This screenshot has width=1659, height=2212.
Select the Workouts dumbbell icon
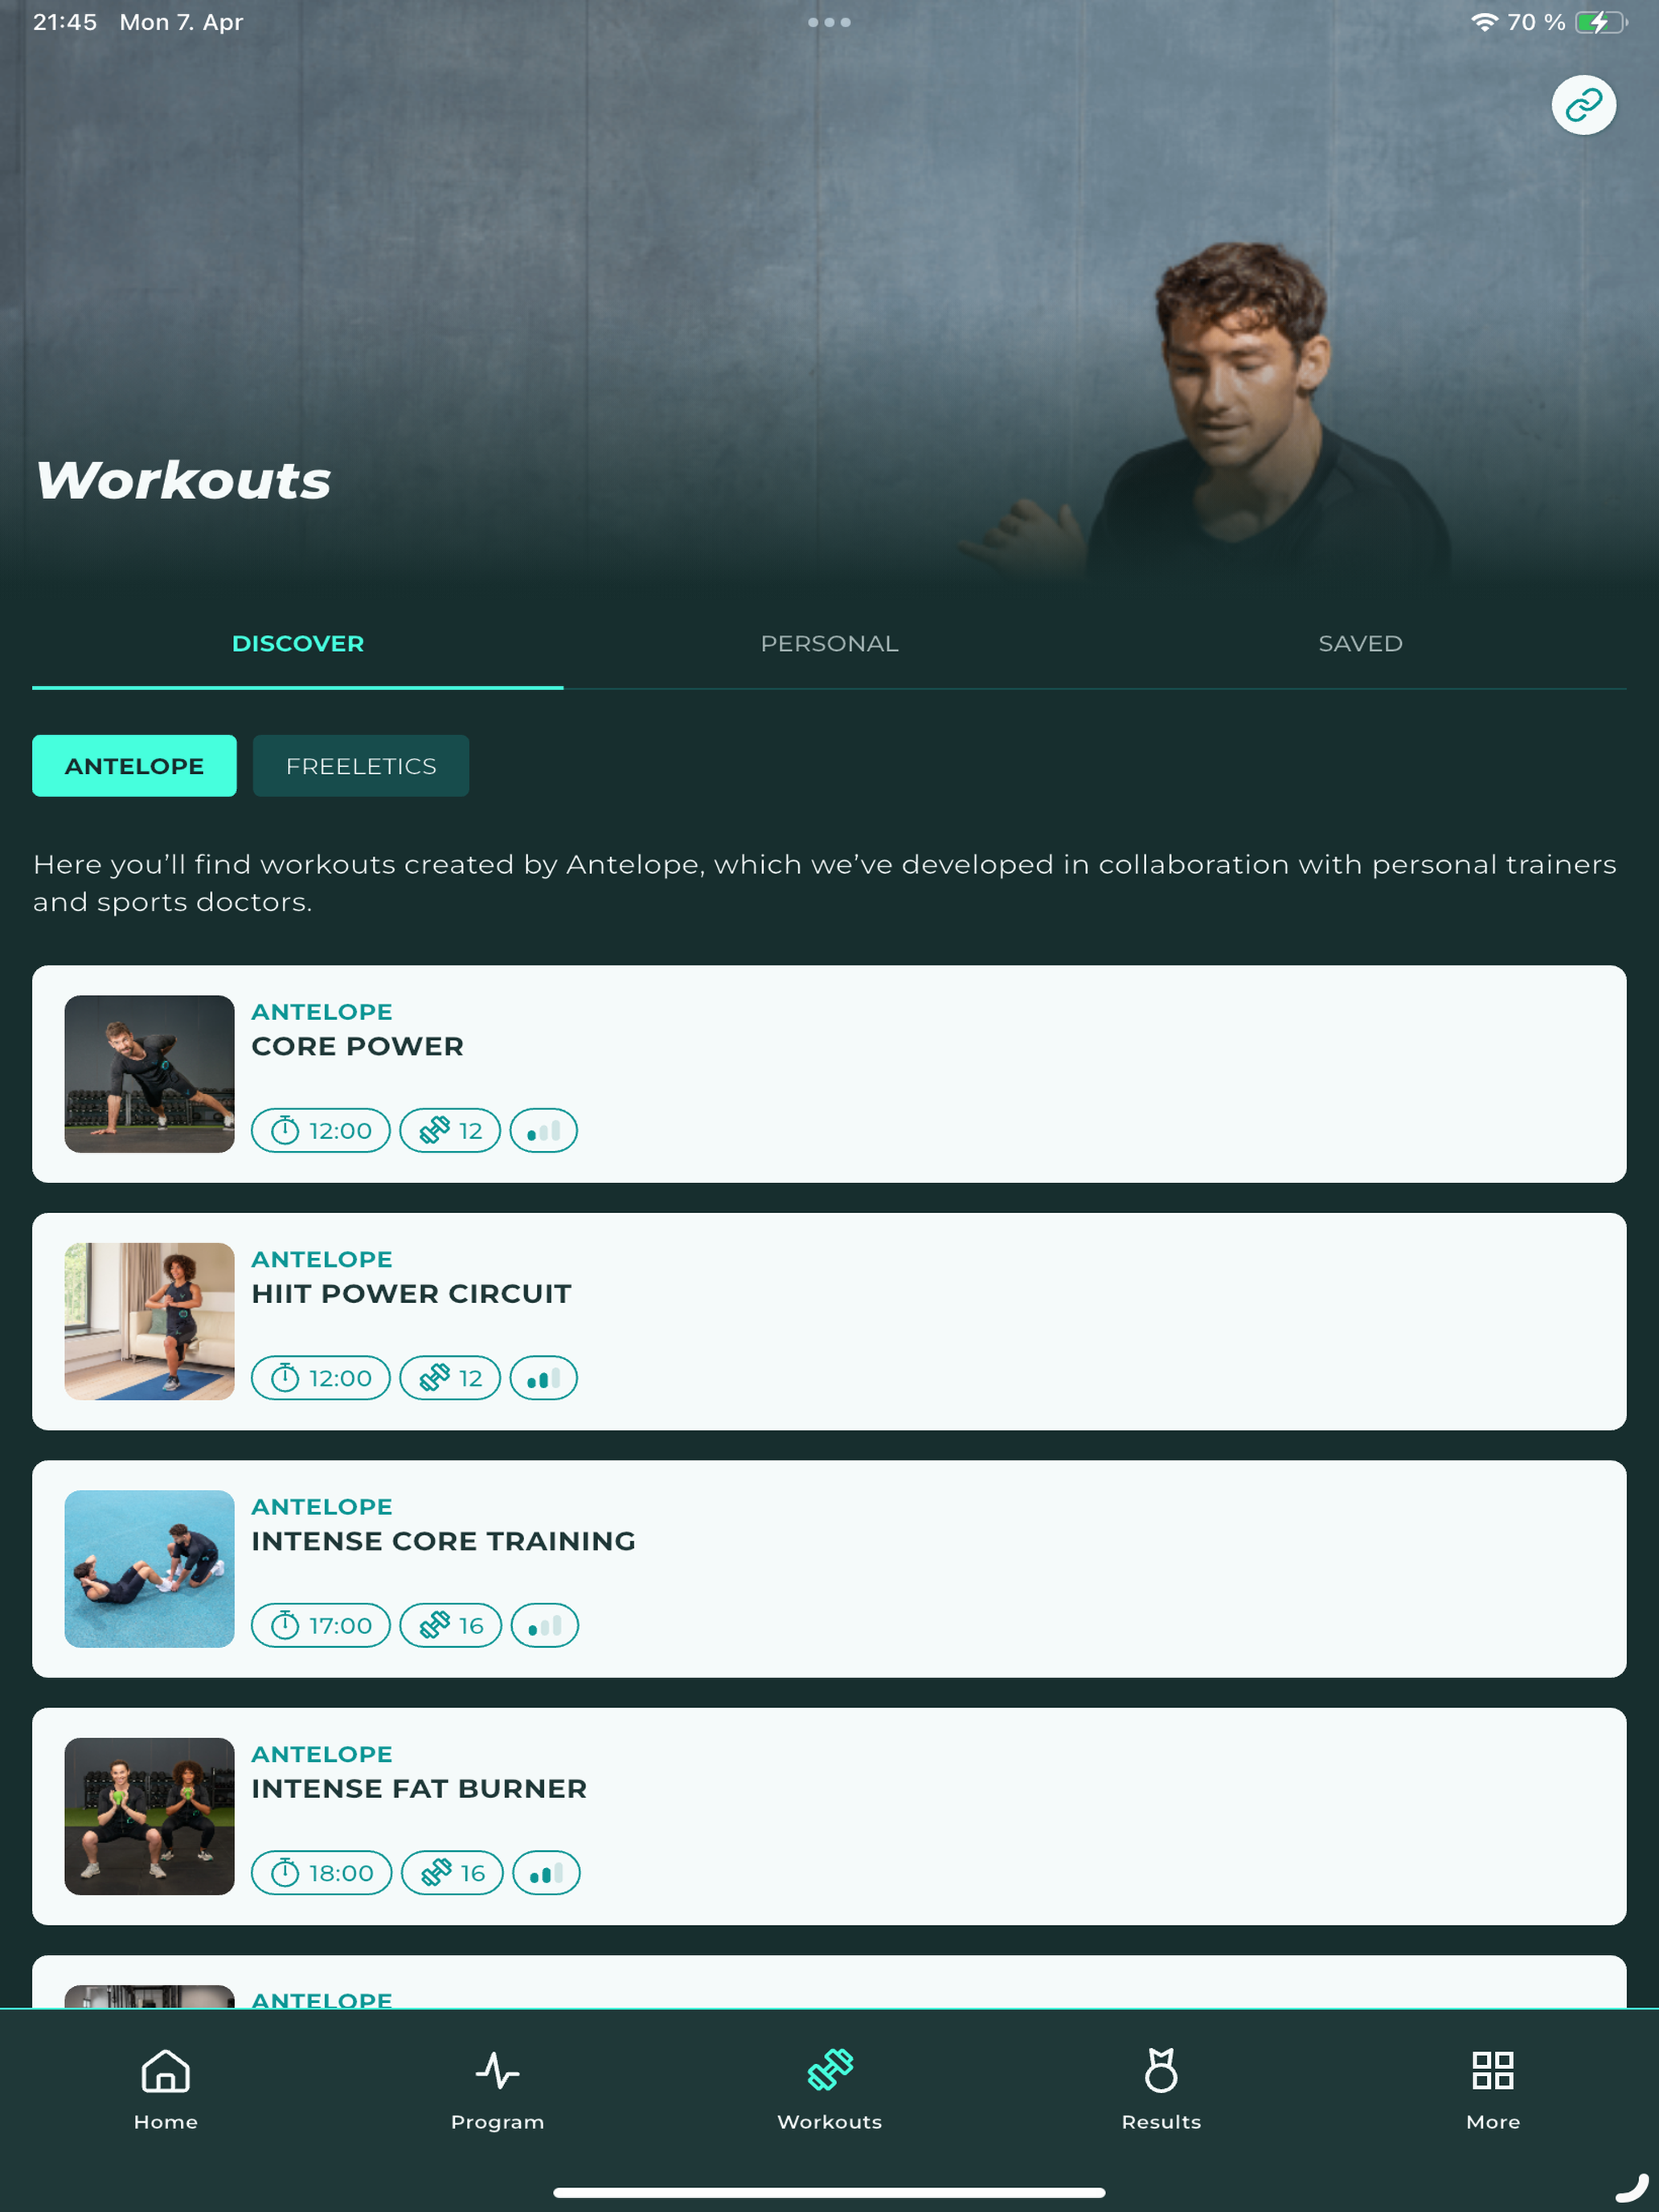(829, 2070)
